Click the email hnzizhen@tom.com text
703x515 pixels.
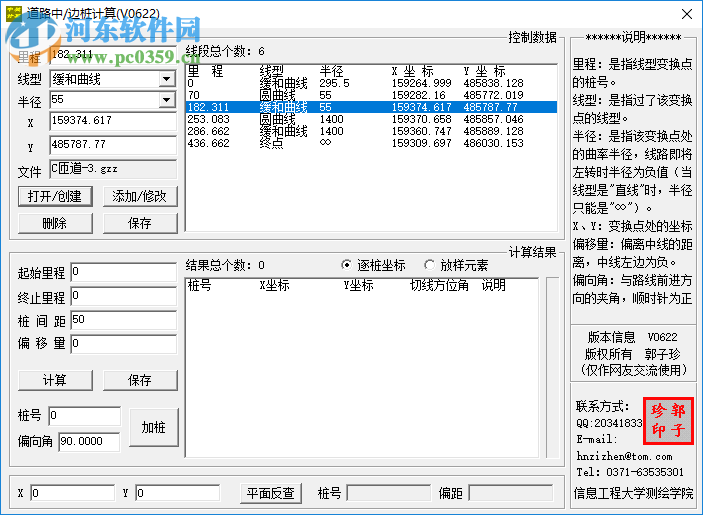pos(624,456)
